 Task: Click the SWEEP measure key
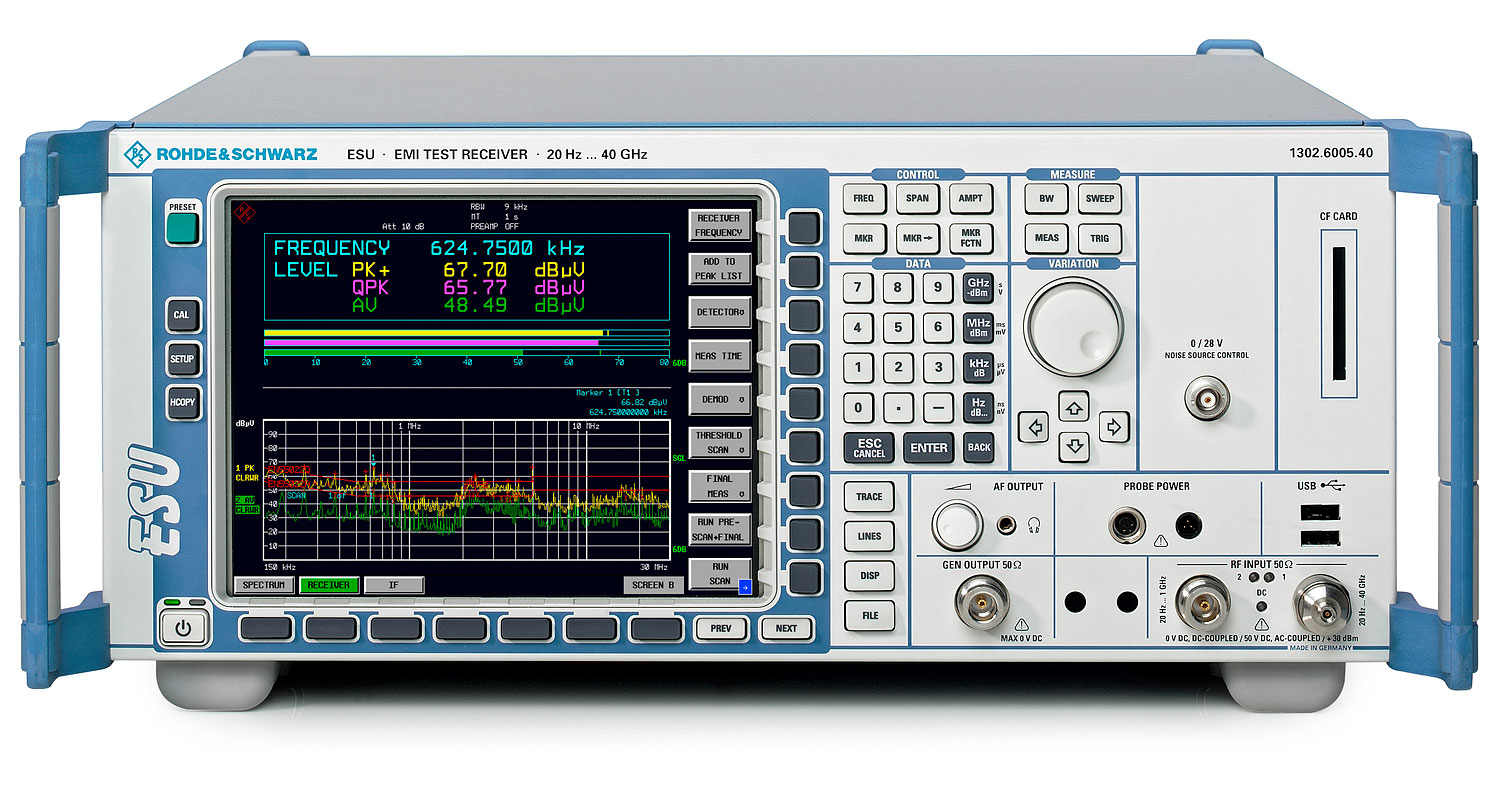click(x=1100, y=199)
